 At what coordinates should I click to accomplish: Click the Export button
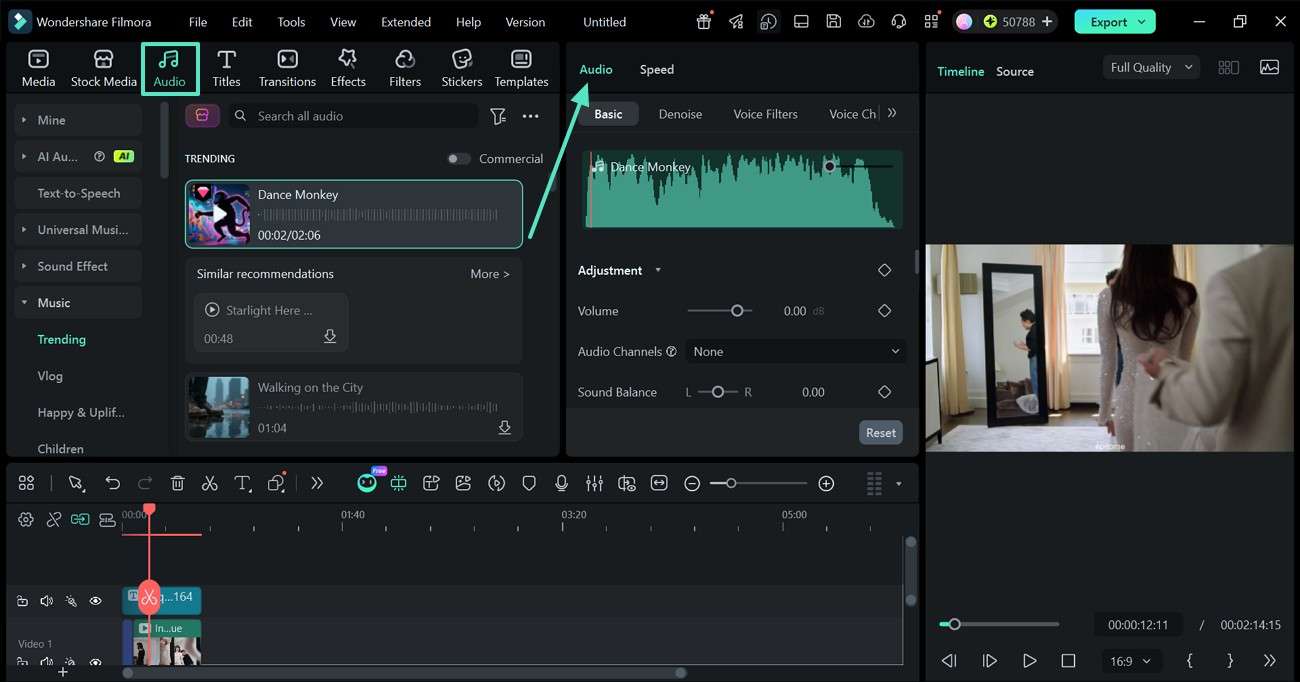click(1115, 22)
